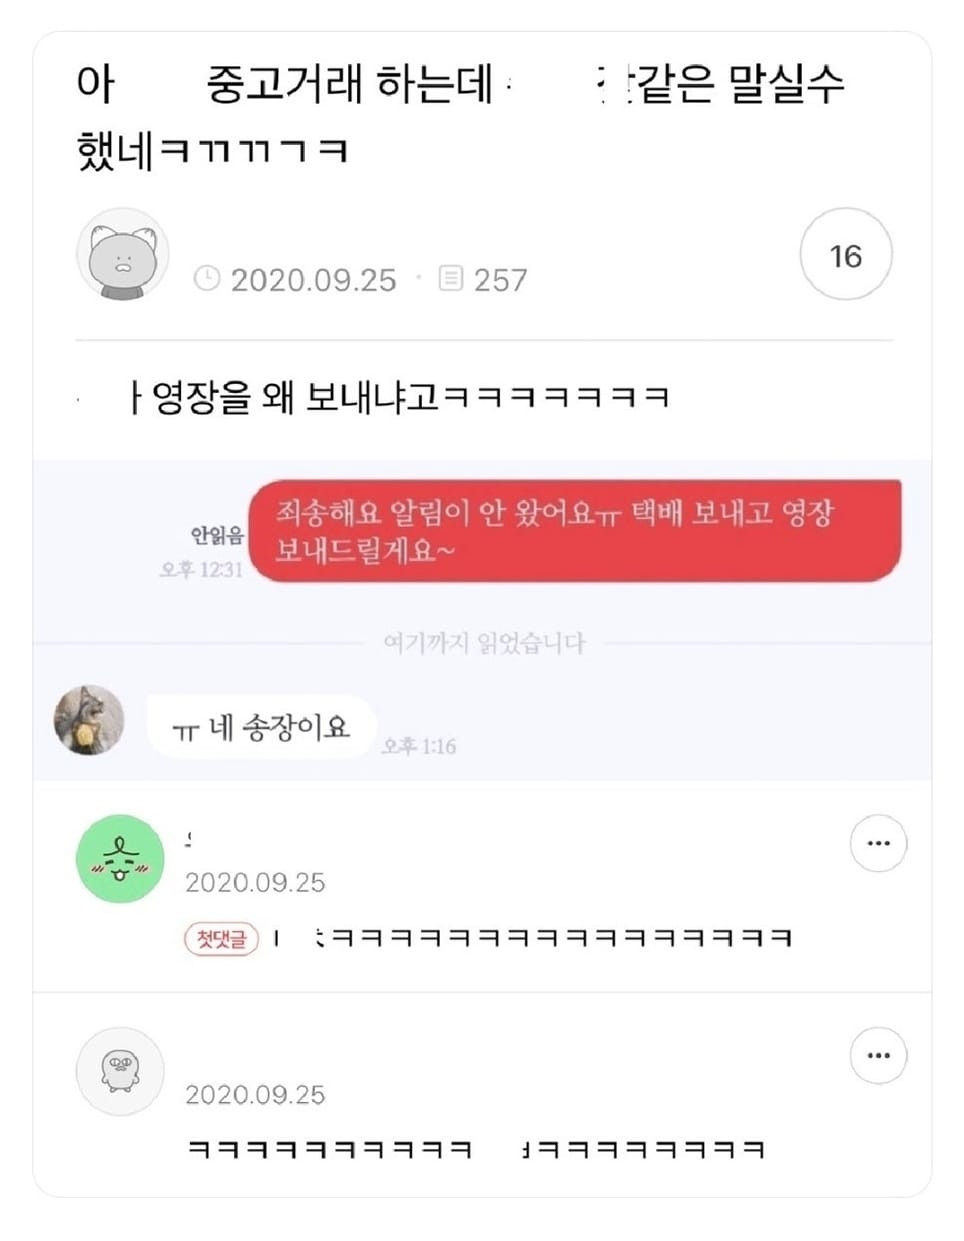This screenshot has height=1241, width=964.
Task: Select the red chat message bubble
Action: coord(575,531)
